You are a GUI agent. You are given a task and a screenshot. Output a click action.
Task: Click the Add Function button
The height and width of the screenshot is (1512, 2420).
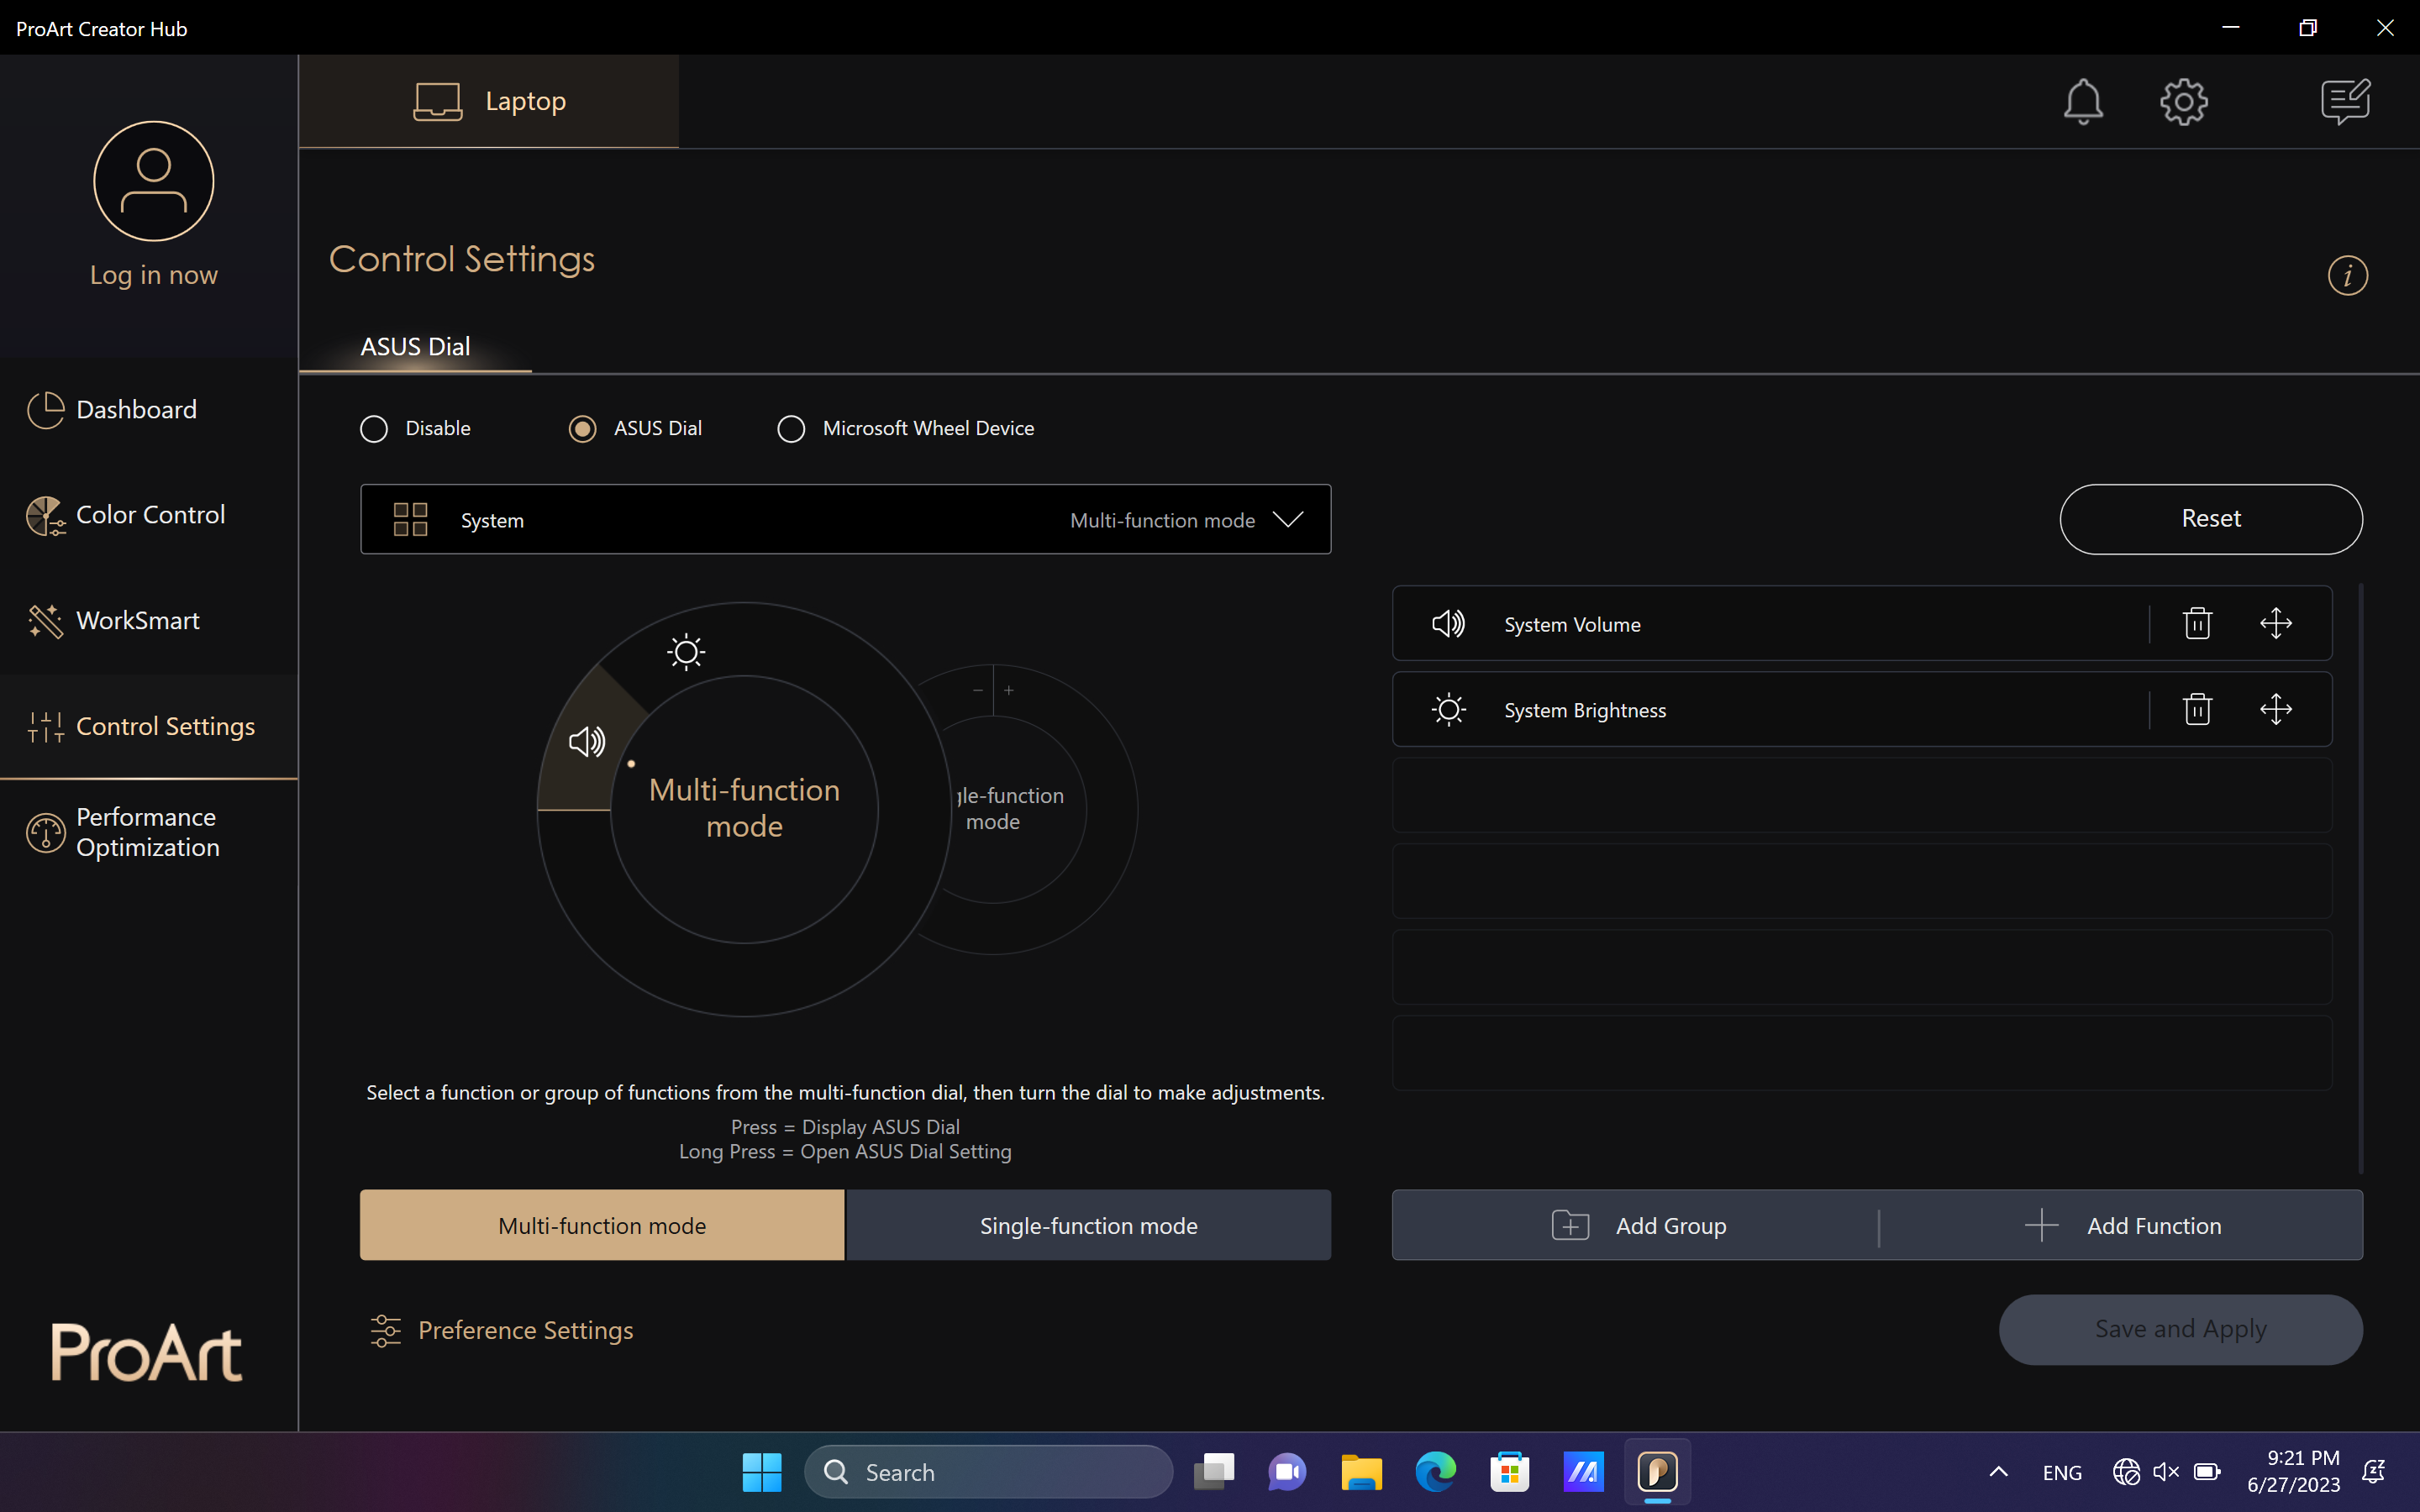coord(2121,1225)
